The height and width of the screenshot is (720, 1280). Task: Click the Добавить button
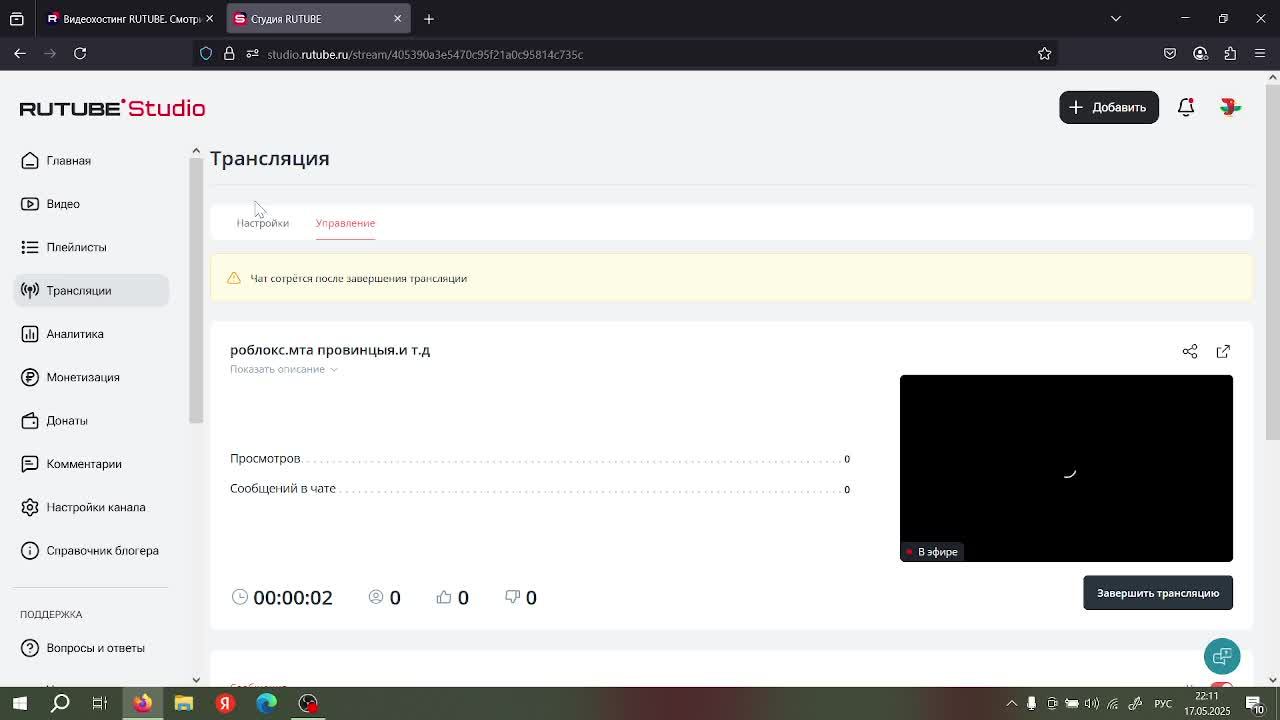[1109, 107]
